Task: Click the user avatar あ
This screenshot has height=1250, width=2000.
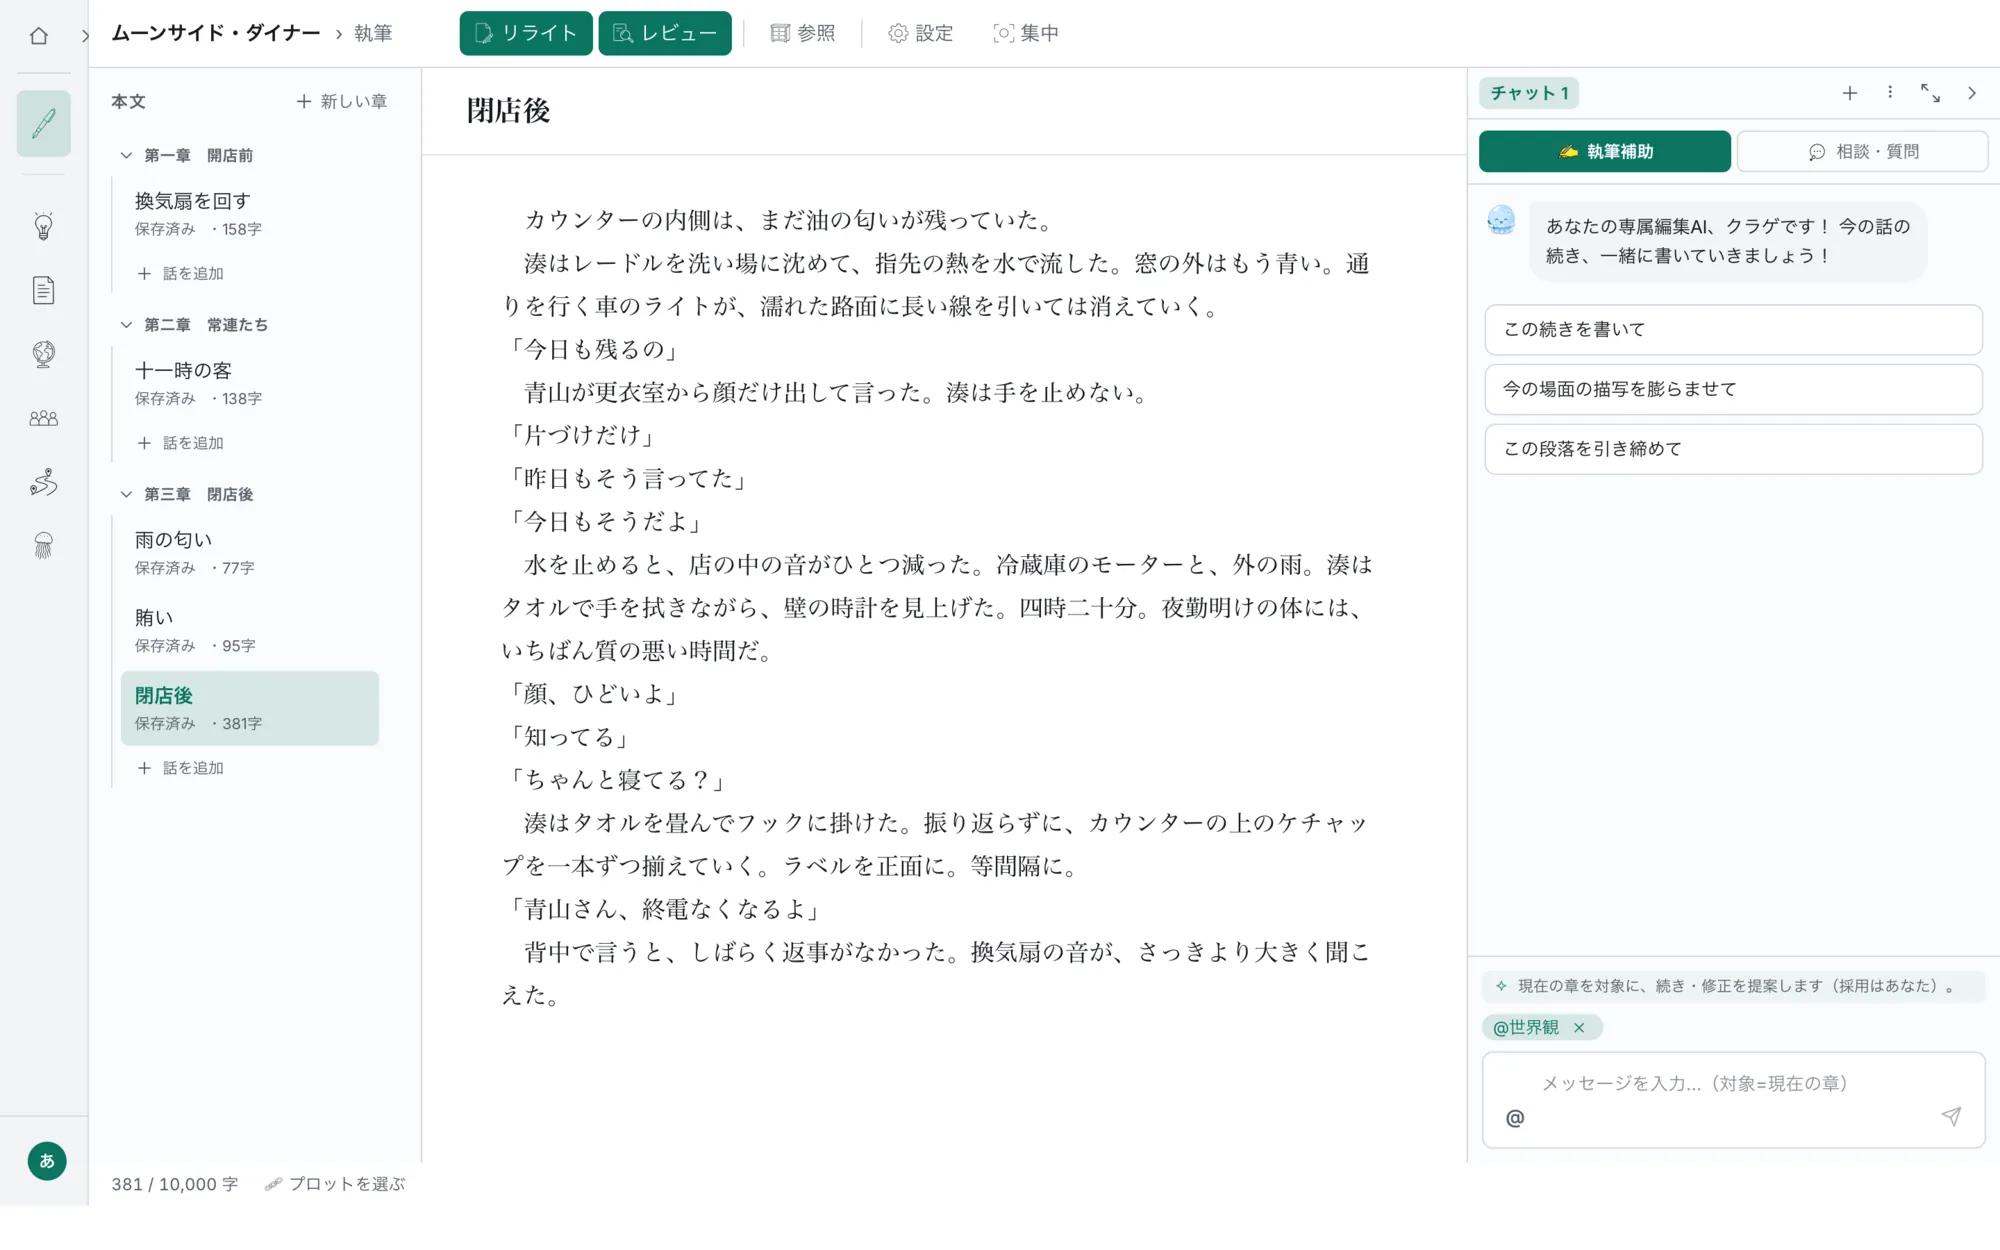Action: [x=47, y=1161]
